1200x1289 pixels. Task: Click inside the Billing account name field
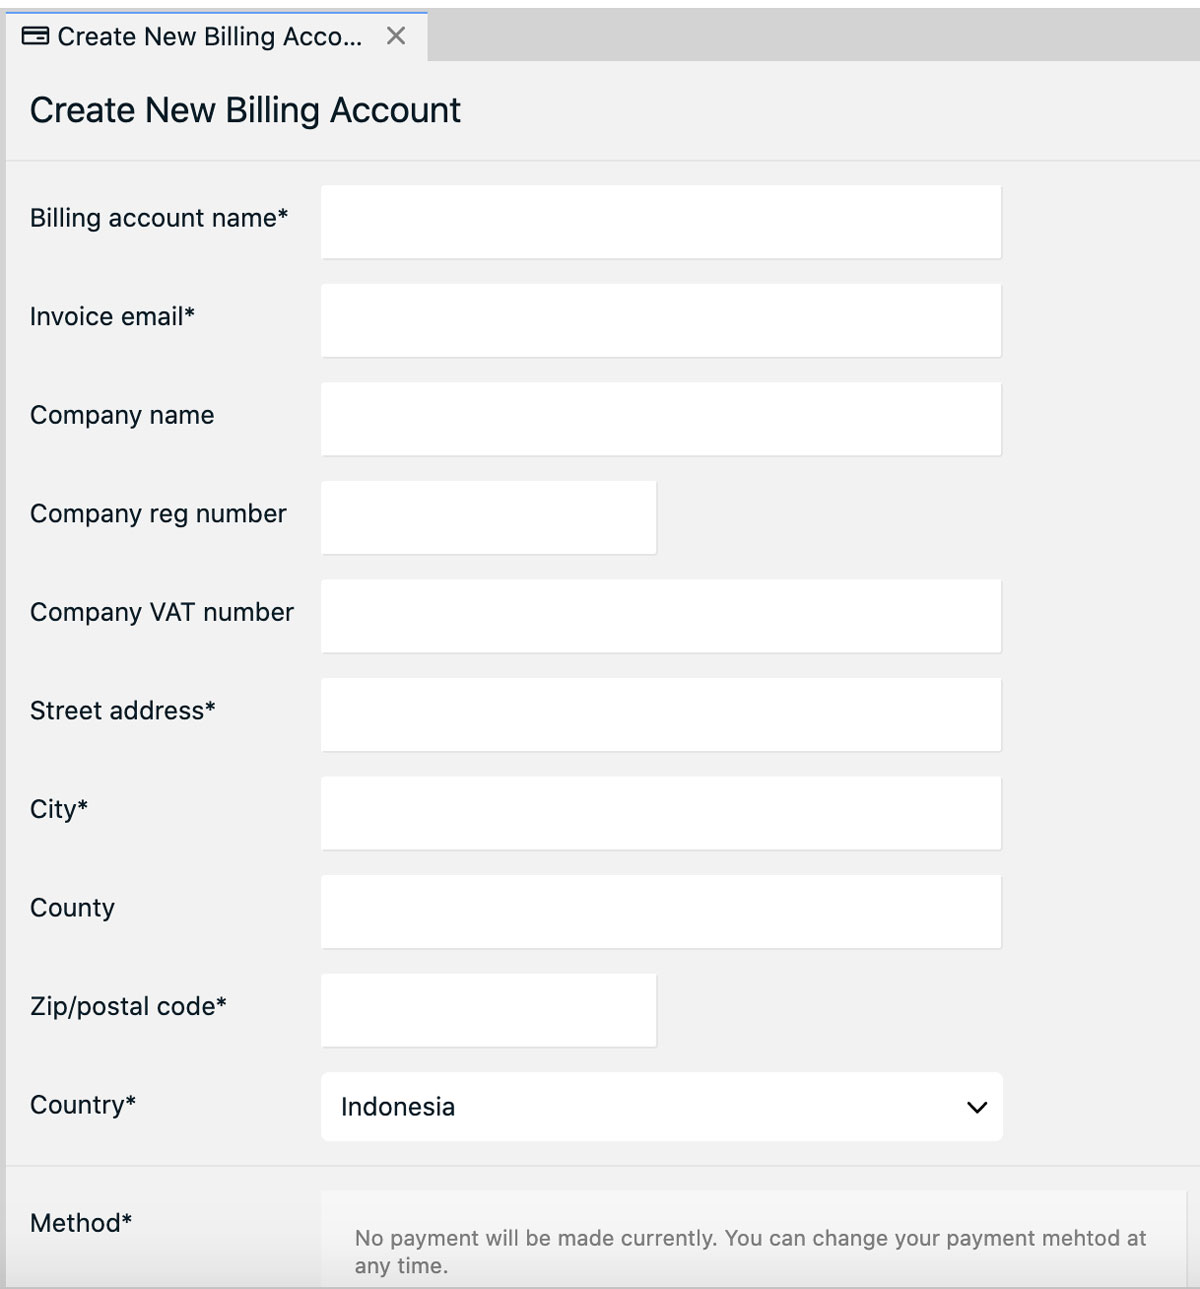[x=660, y=221]
